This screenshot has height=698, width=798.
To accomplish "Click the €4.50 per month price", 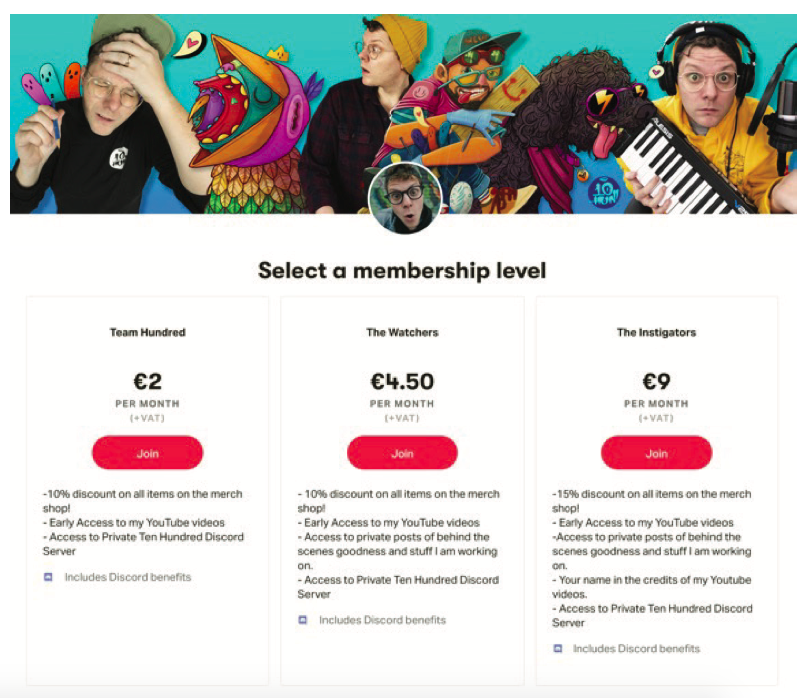I will (x=402, y=381).
